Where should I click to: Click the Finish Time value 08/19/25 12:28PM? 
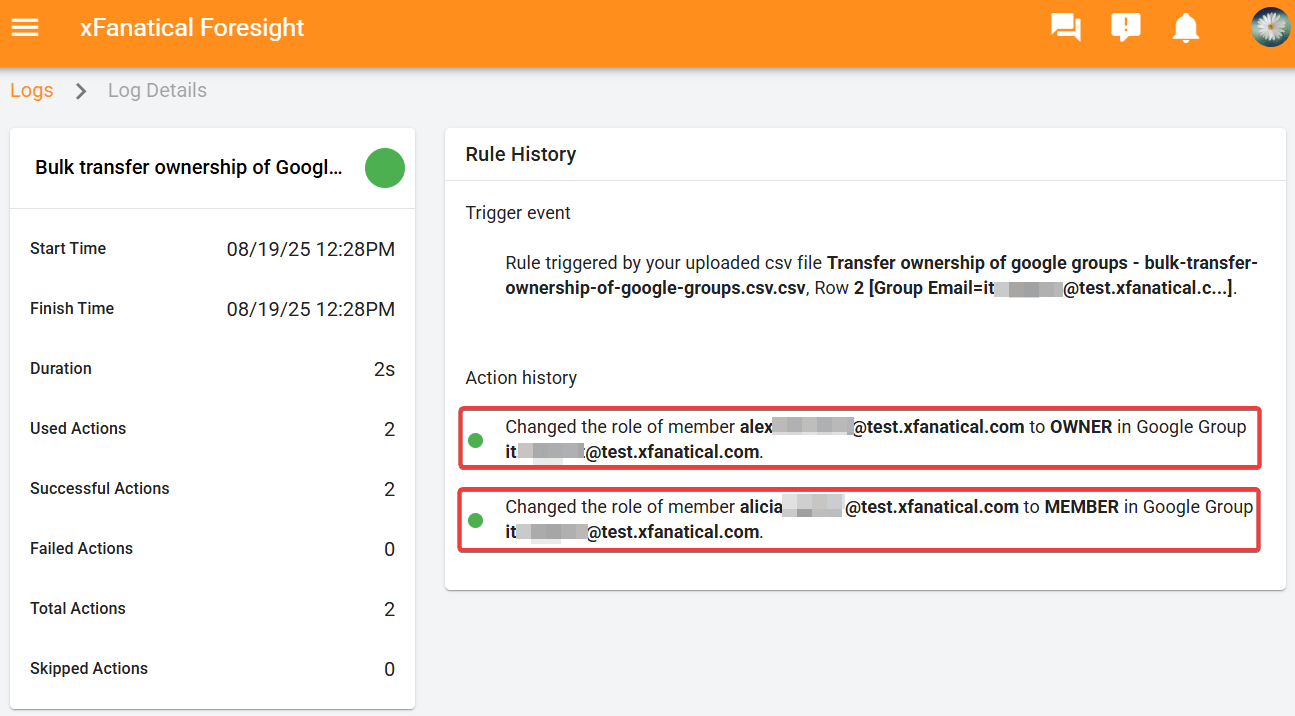pos(311,310)
